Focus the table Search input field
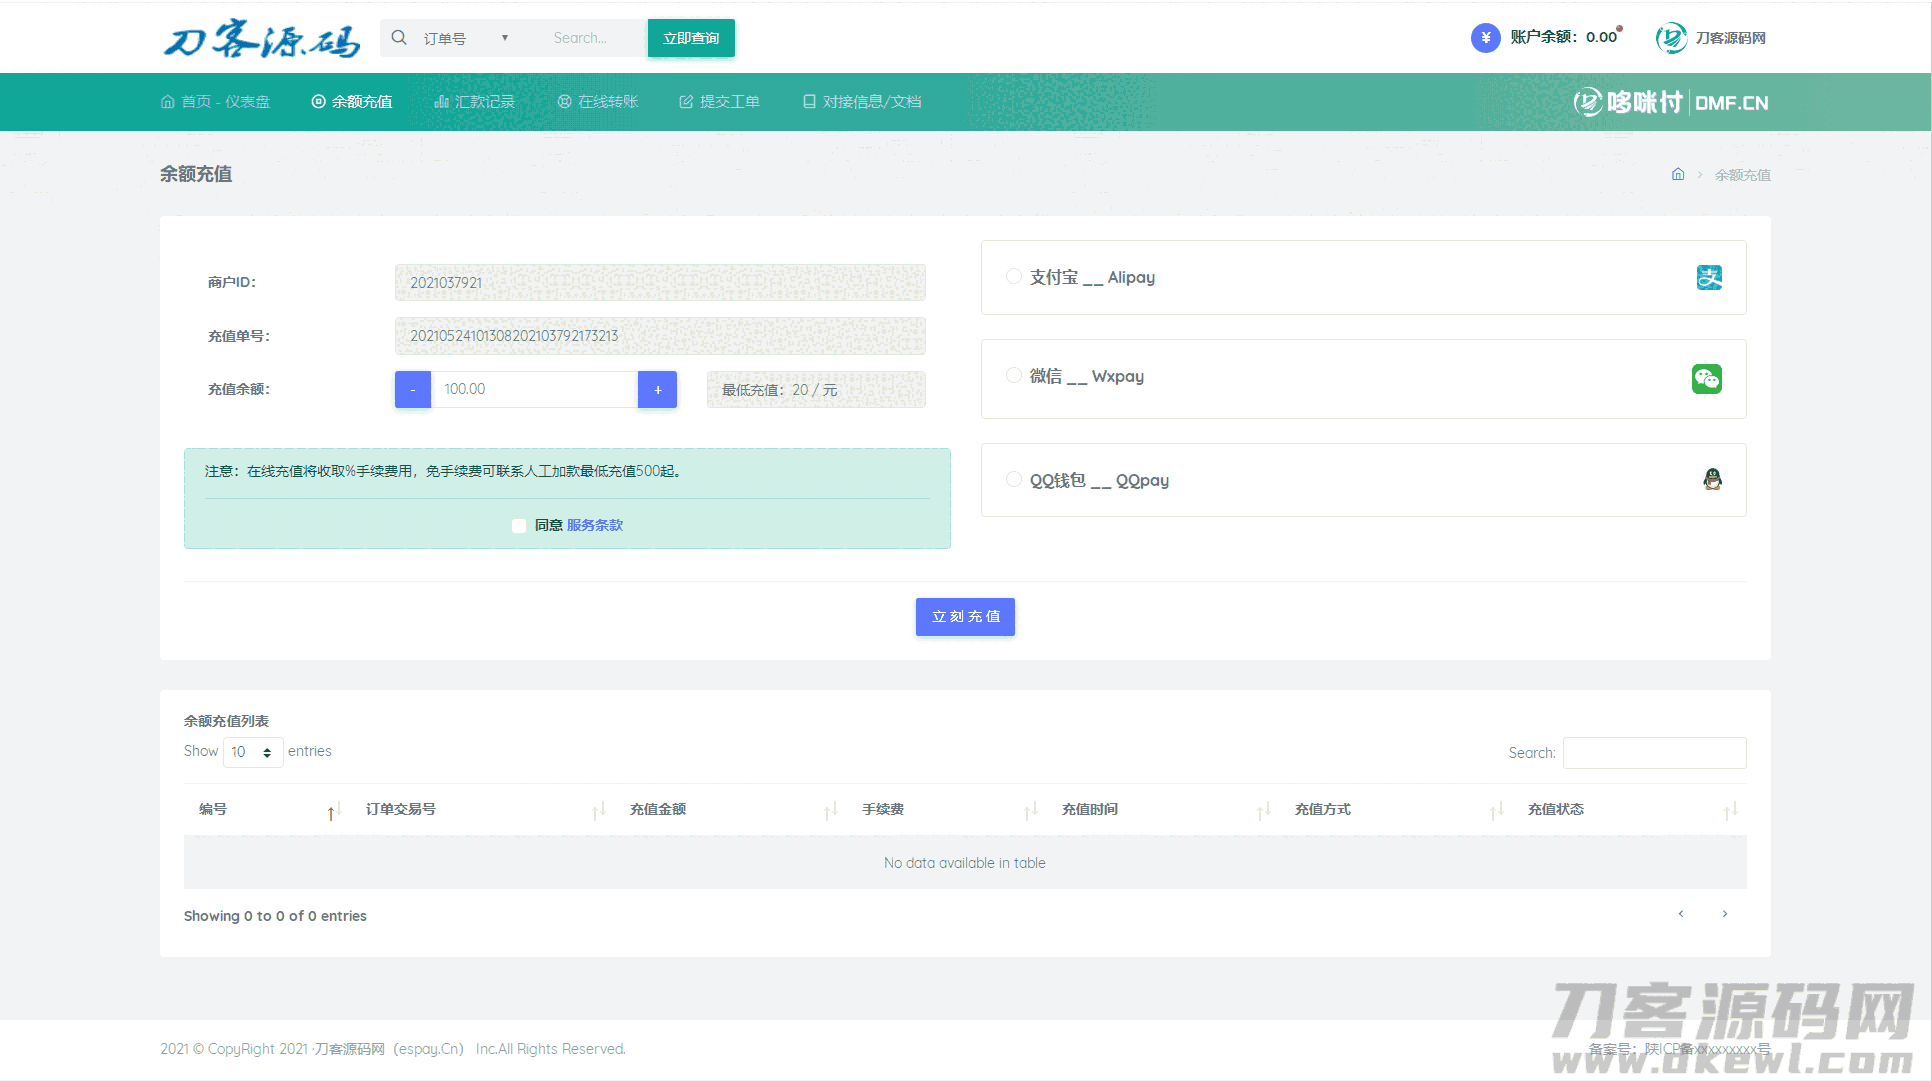The width and height of the screenshot is (1932, 1081). point(1654,753)
